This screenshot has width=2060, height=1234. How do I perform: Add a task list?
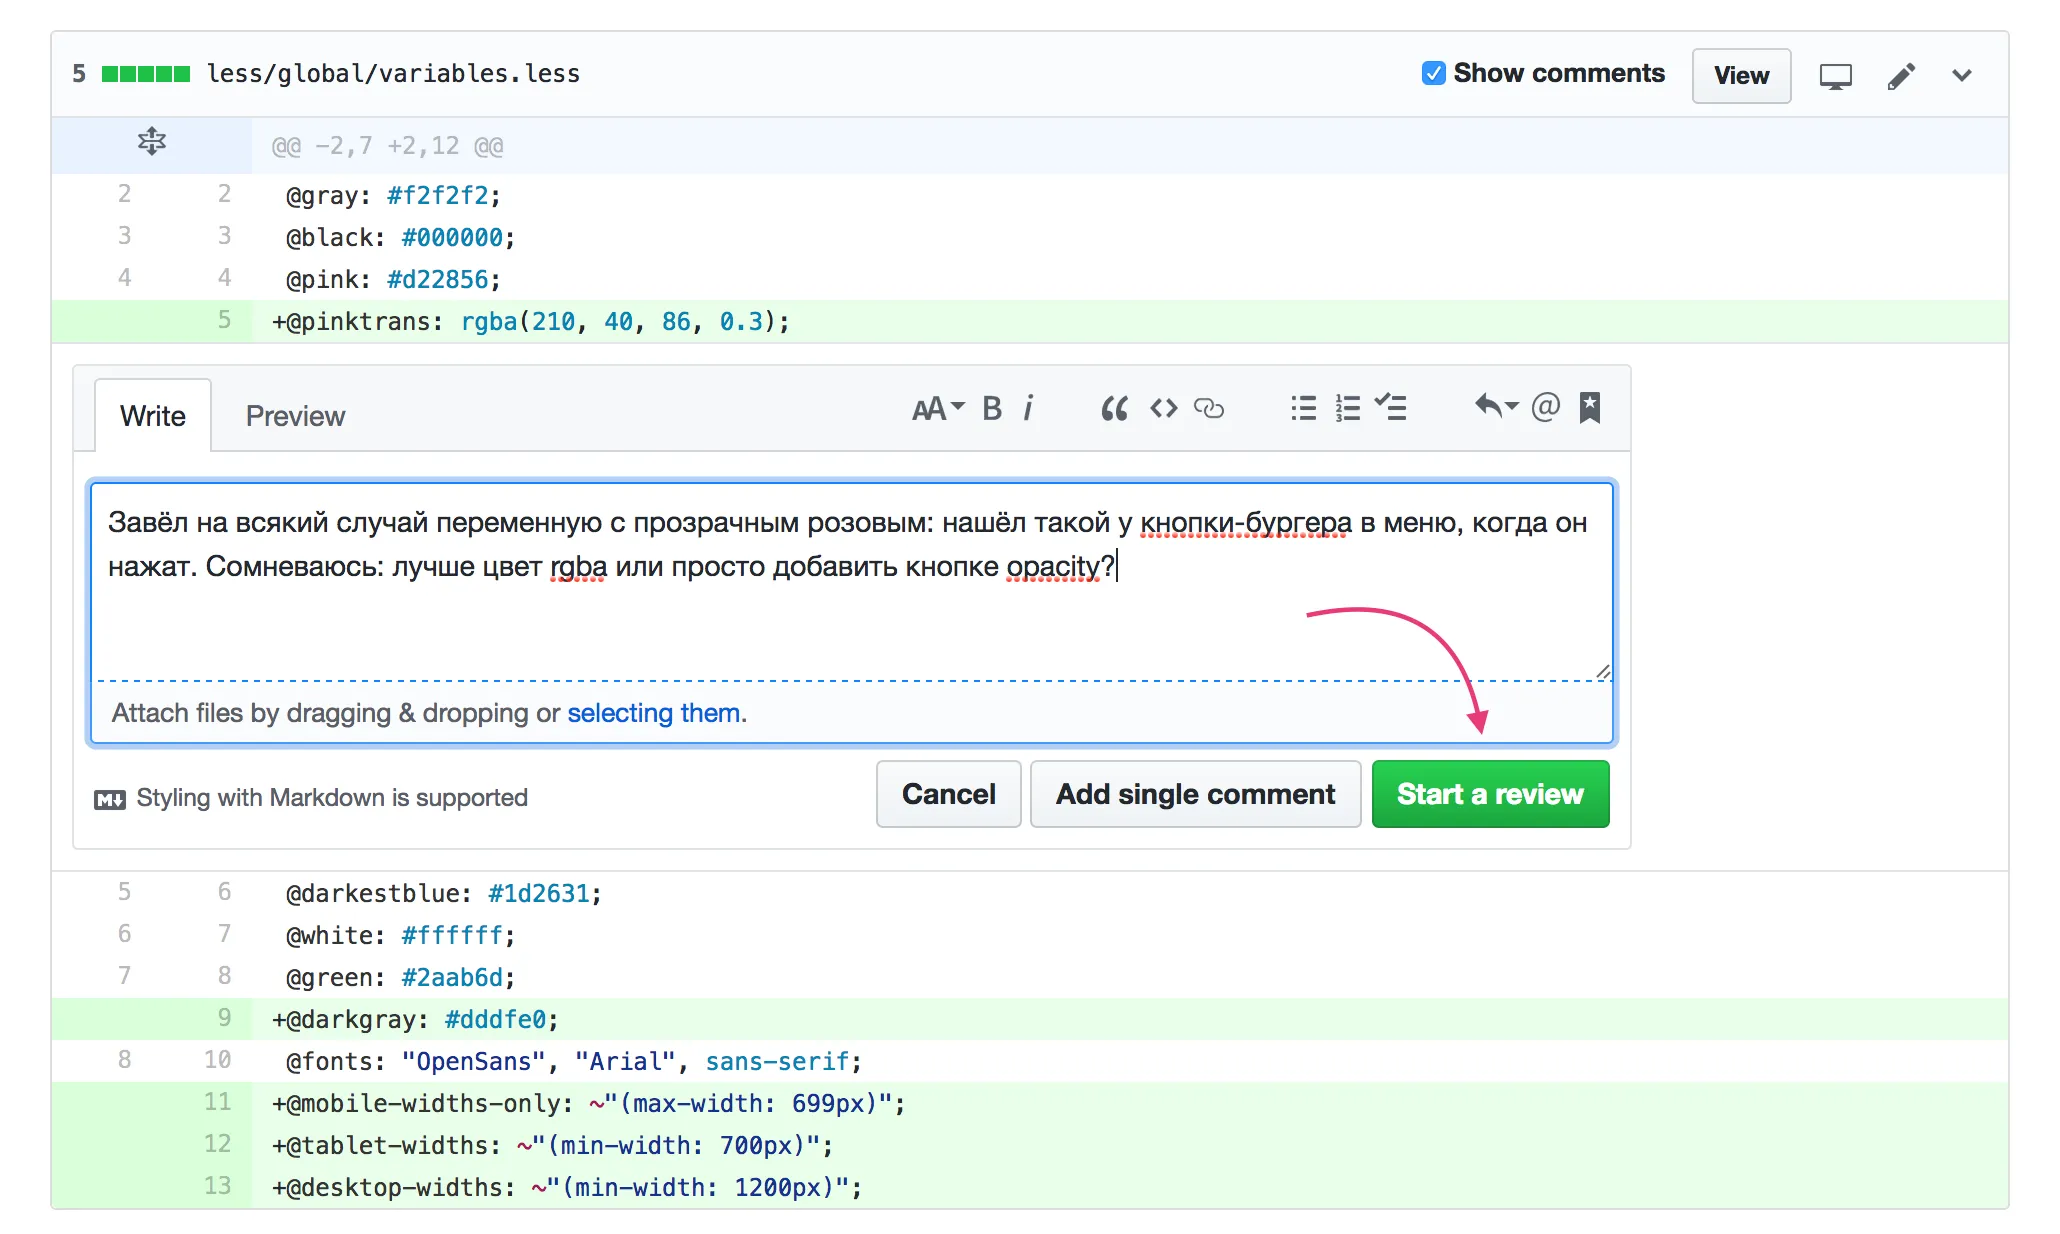(1390, 408)
